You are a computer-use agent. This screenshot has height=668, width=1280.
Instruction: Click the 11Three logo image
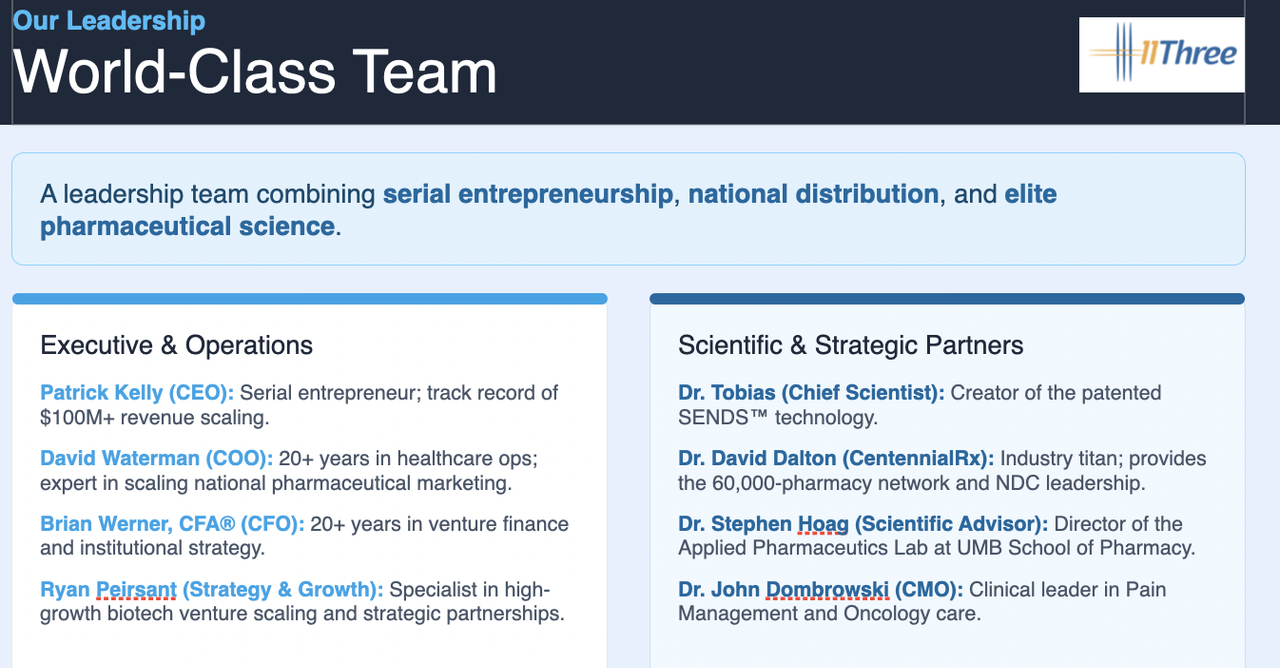(x=1162, y=55)
